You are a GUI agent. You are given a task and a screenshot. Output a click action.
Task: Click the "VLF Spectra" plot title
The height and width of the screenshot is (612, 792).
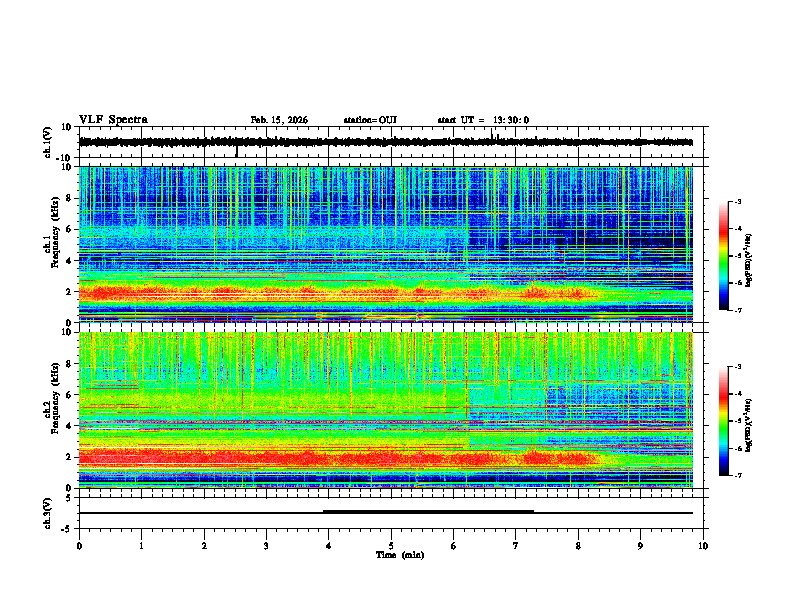[114, 120]
